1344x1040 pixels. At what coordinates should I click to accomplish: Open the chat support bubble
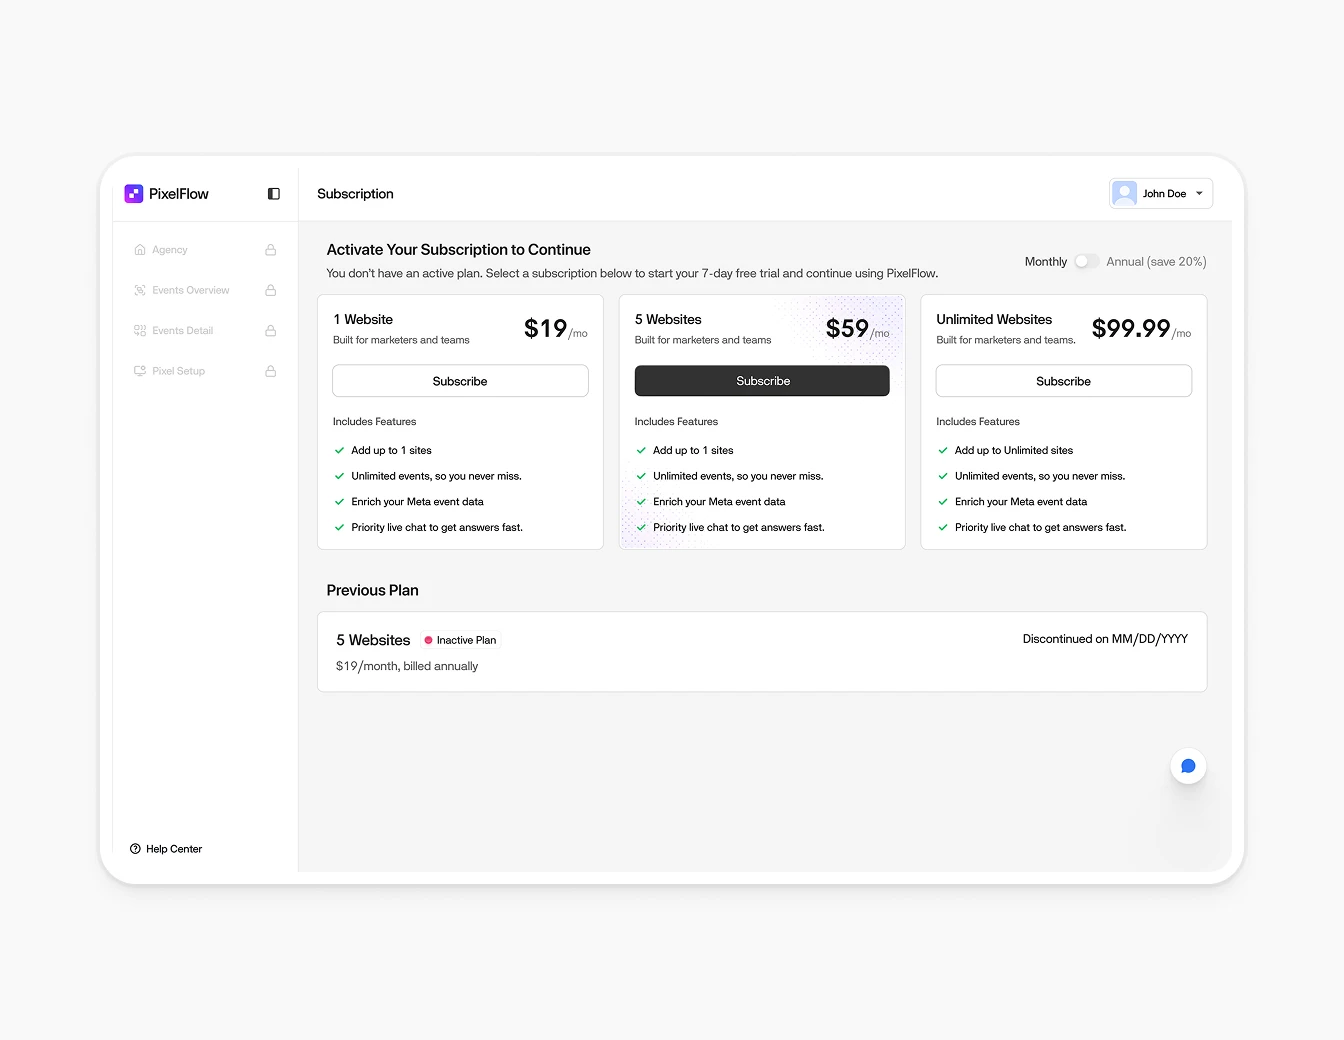pyautogui.click(x=1188, y=765)
